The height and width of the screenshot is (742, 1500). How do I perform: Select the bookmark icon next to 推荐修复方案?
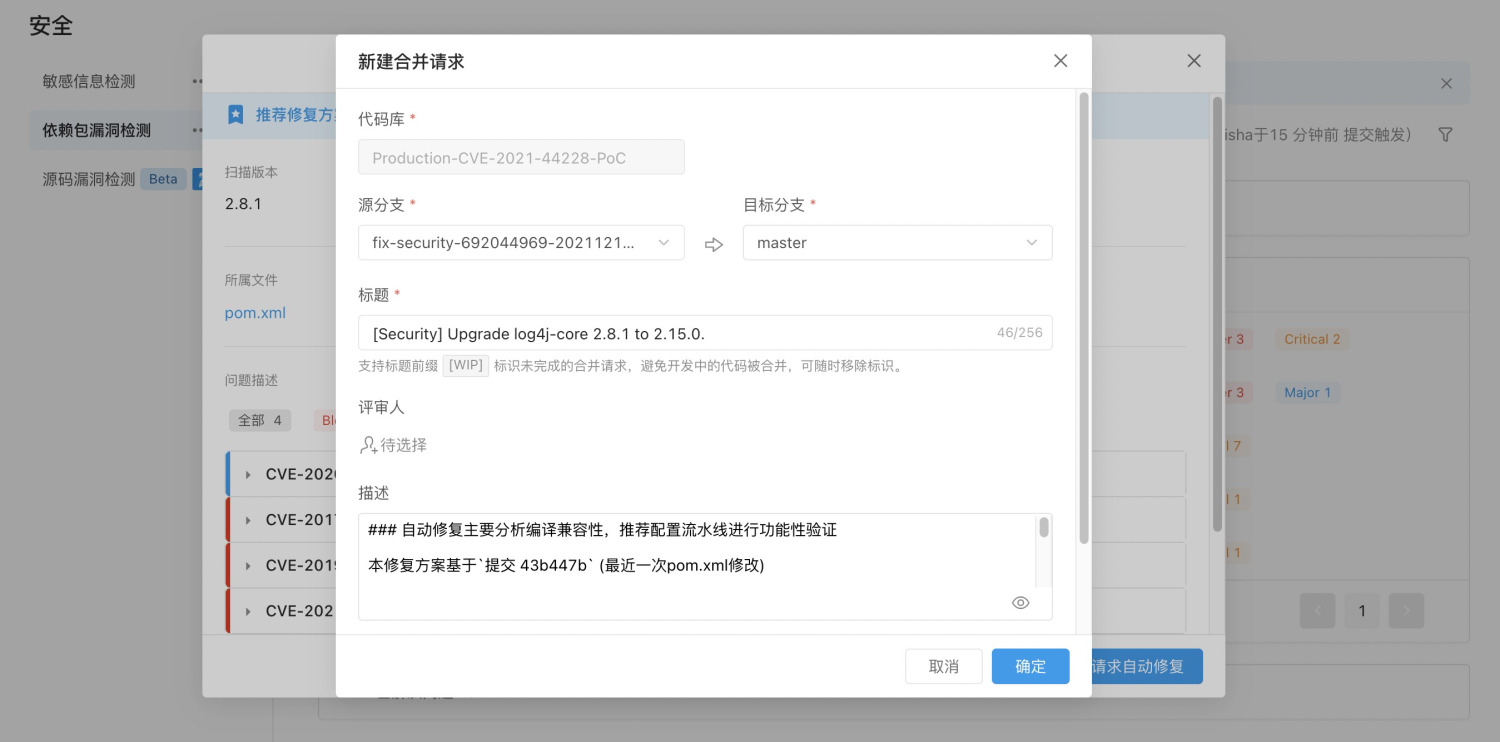(x=235, y=114)
